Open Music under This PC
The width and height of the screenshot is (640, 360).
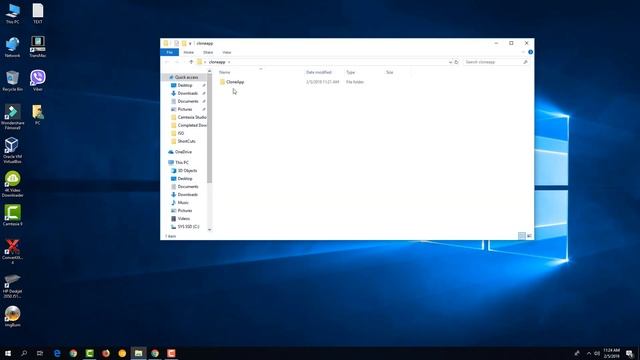coord(183,202)
